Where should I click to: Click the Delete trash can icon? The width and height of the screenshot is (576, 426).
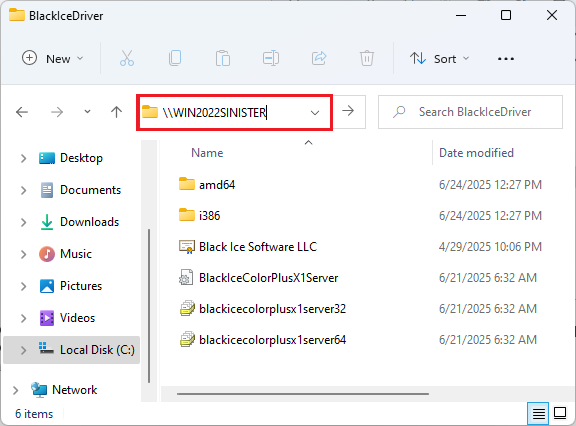(x=367, y=58)
